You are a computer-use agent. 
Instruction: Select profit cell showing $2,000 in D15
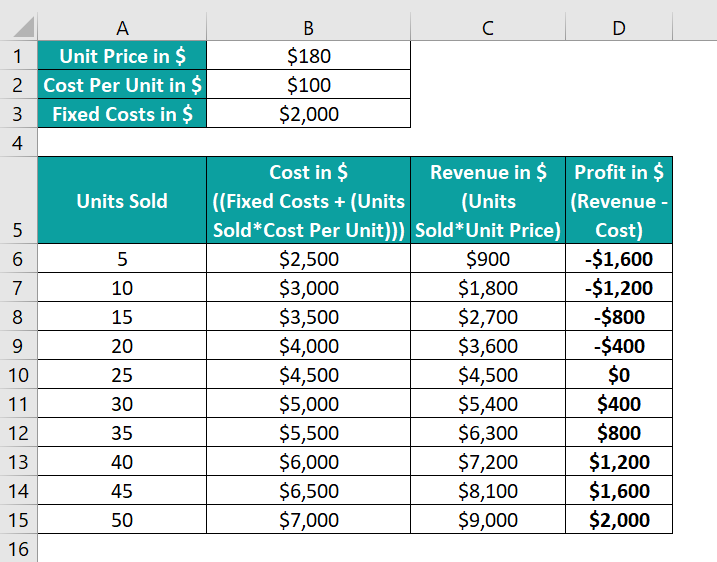619,519
